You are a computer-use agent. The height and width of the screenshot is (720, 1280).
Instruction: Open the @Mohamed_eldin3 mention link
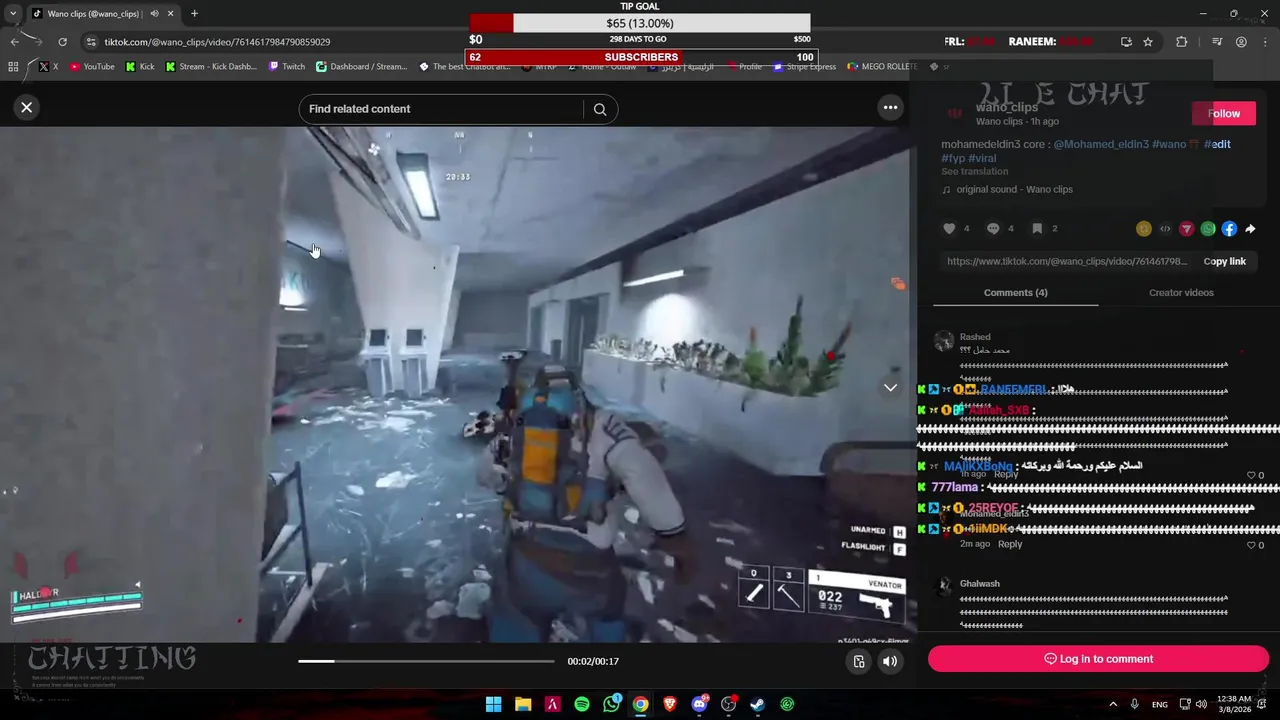1100,144
